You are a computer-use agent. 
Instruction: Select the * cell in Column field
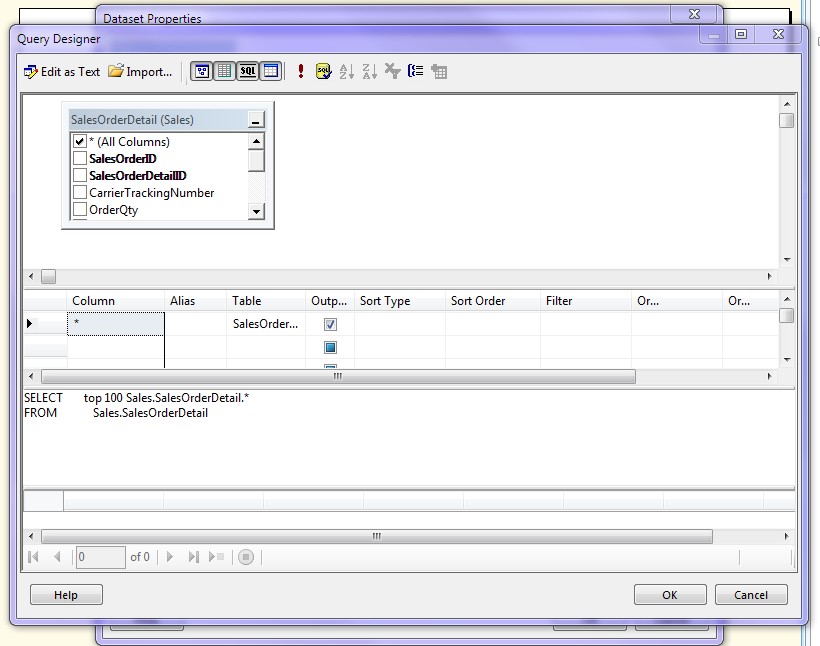click(116, 324)
